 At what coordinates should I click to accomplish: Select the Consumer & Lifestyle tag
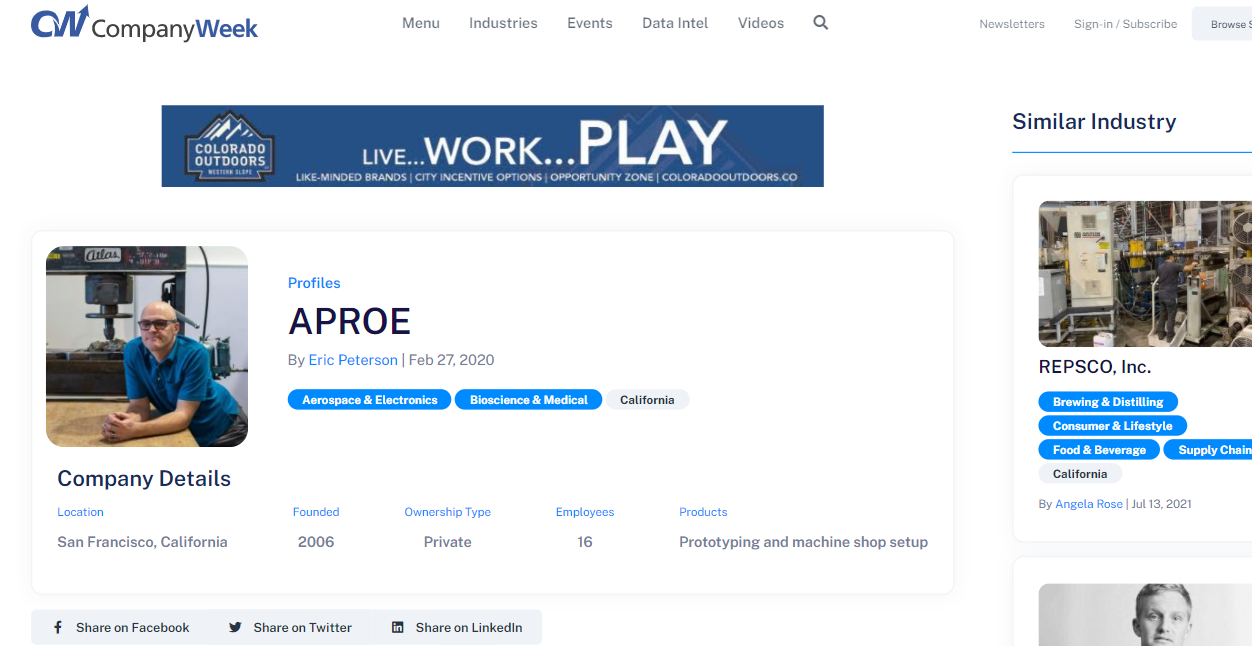[1113, 426]
